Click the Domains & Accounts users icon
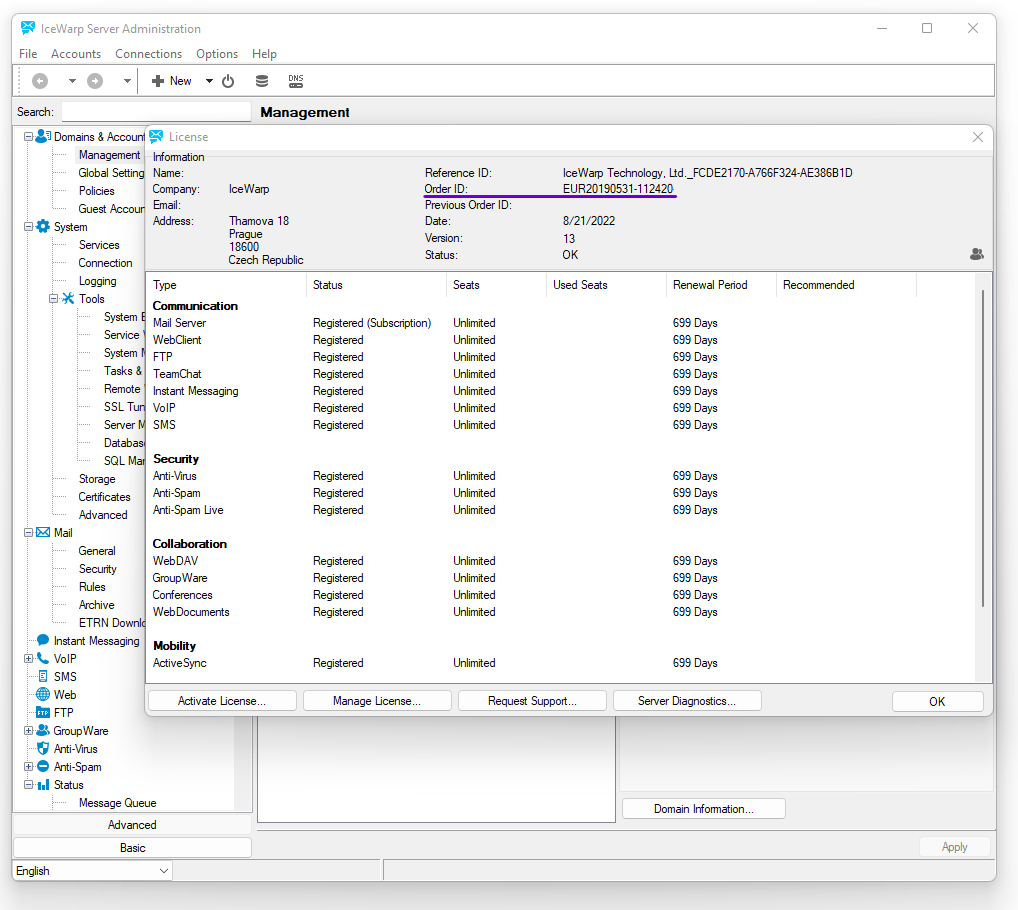This screenshot has height=910, width=1018. 43,136
